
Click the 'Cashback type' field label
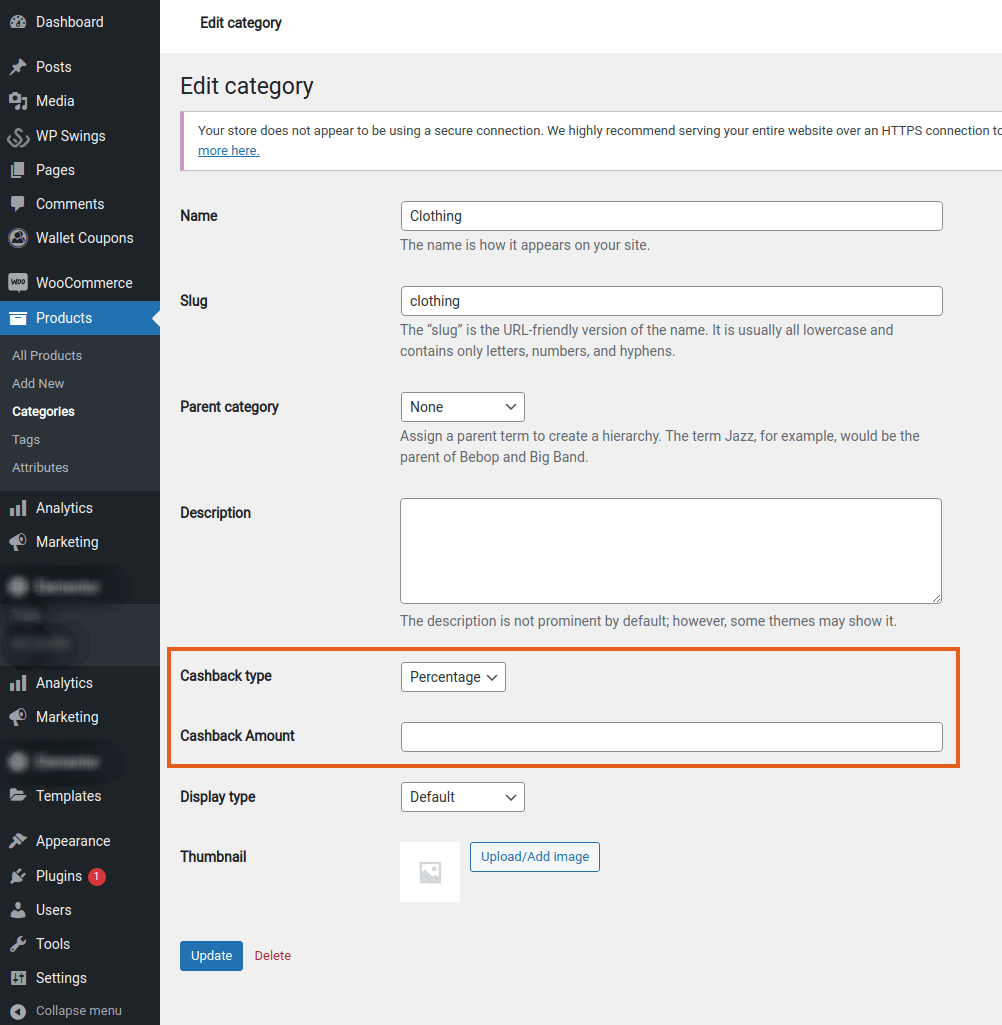[226, 676]
